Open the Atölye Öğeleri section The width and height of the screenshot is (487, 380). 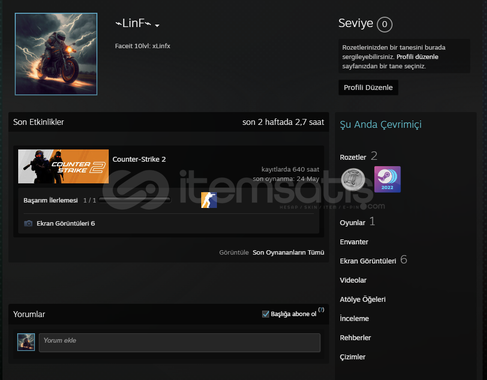pos(363,299)
